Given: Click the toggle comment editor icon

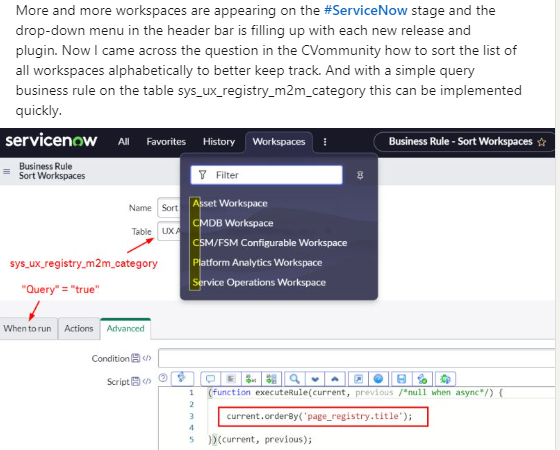Looking at the screenshot, I should [211, 379].
